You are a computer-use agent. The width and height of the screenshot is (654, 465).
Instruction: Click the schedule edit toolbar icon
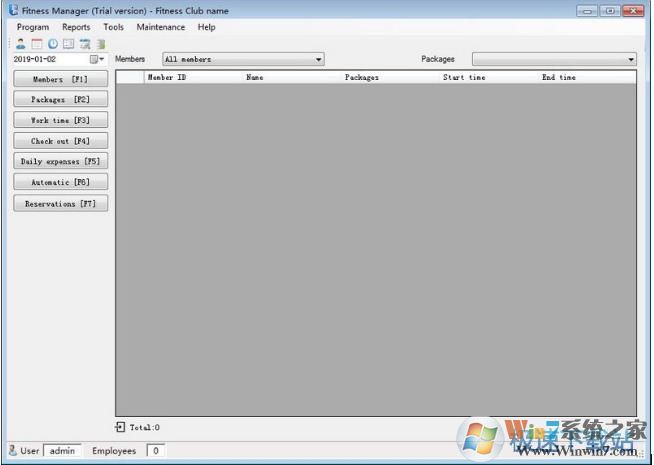[x=85, y=44]
